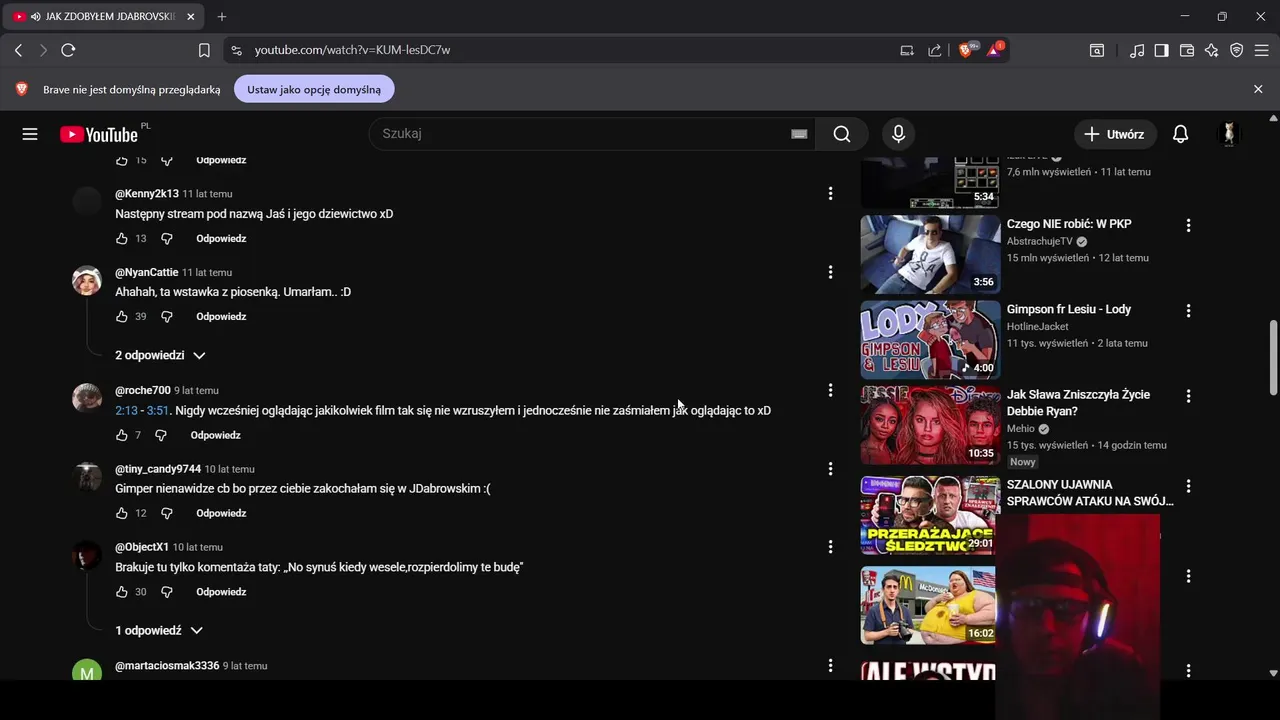The width and height of the screenshot is (1280, 720).
Task: Open the McDonald's video thumbnail 16:02
Action: 928,605
